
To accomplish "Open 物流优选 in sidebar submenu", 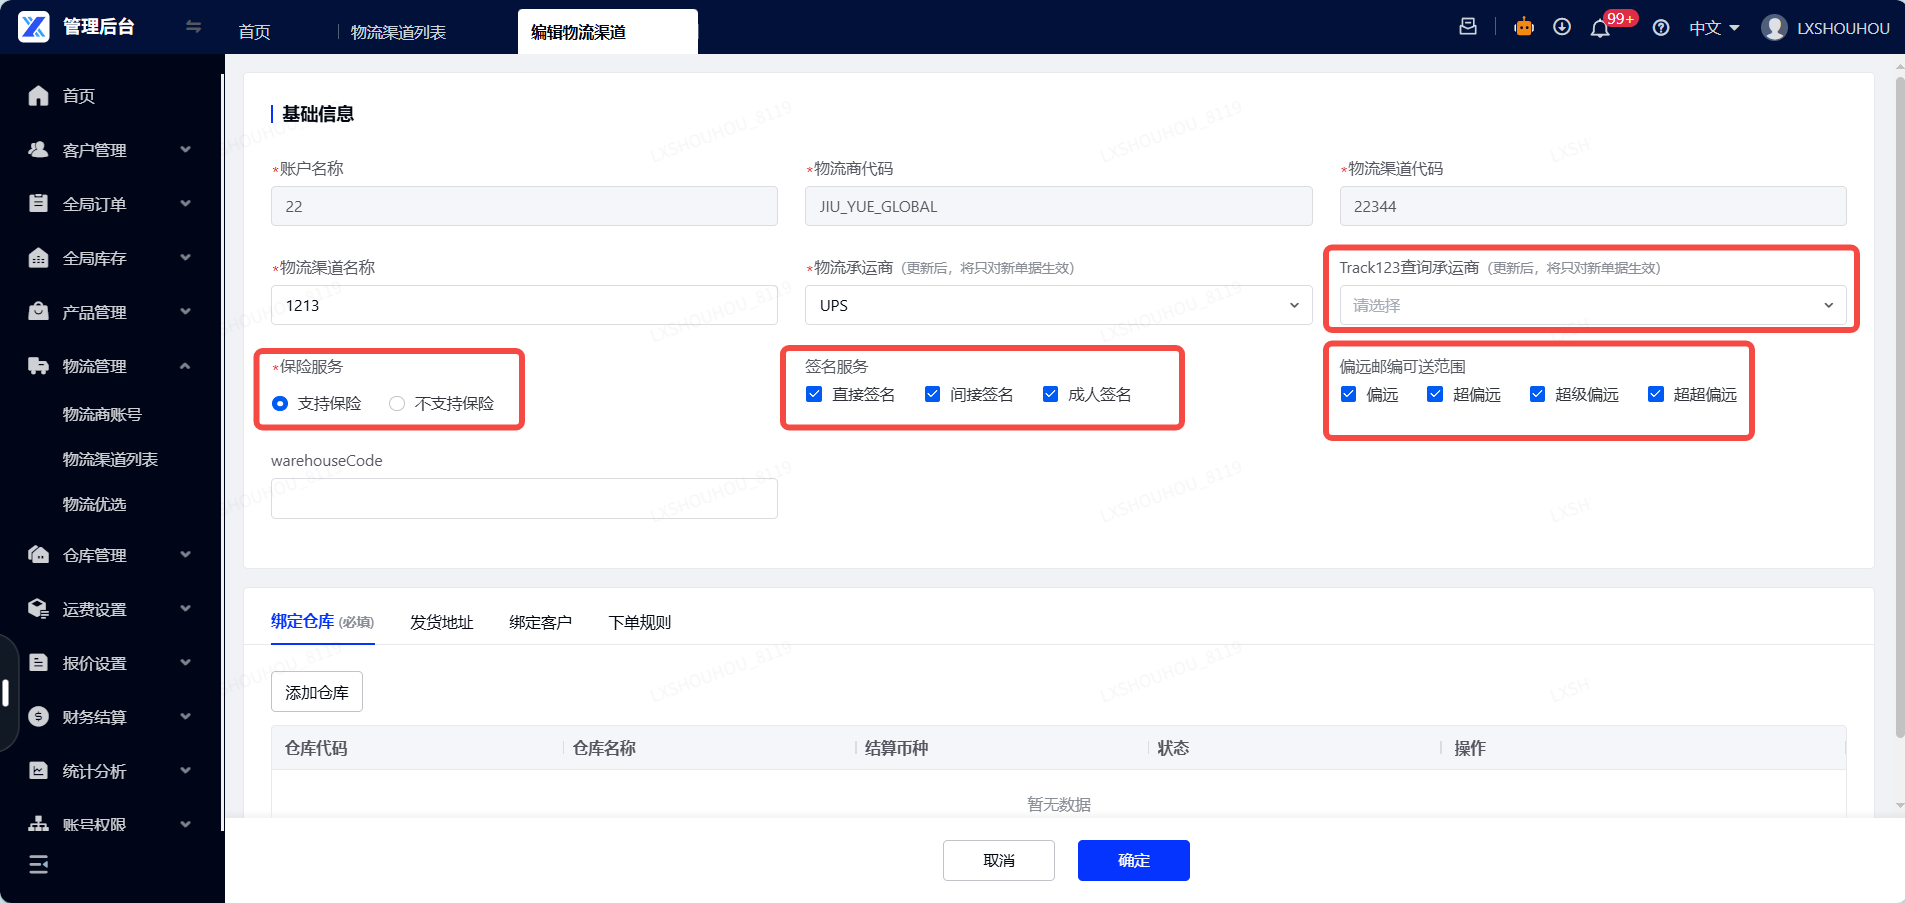I will coord(94,505).
